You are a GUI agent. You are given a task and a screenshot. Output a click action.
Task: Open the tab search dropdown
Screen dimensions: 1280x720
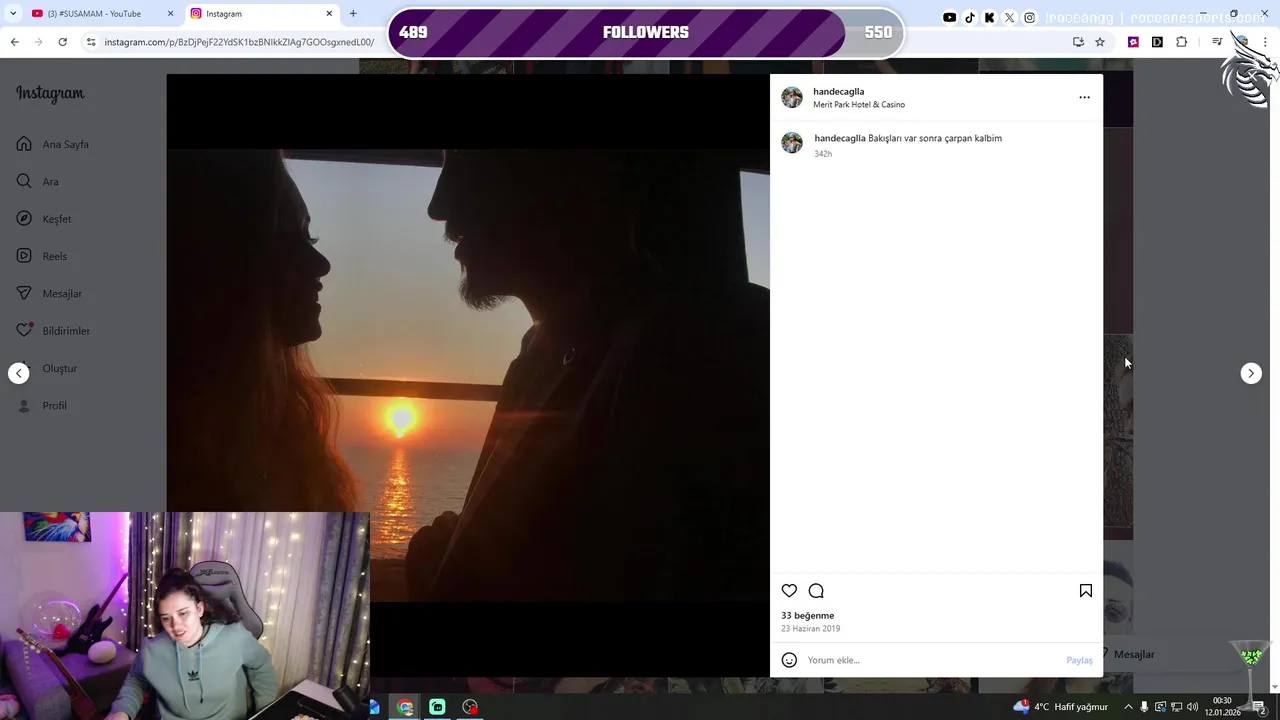(12, 14)
